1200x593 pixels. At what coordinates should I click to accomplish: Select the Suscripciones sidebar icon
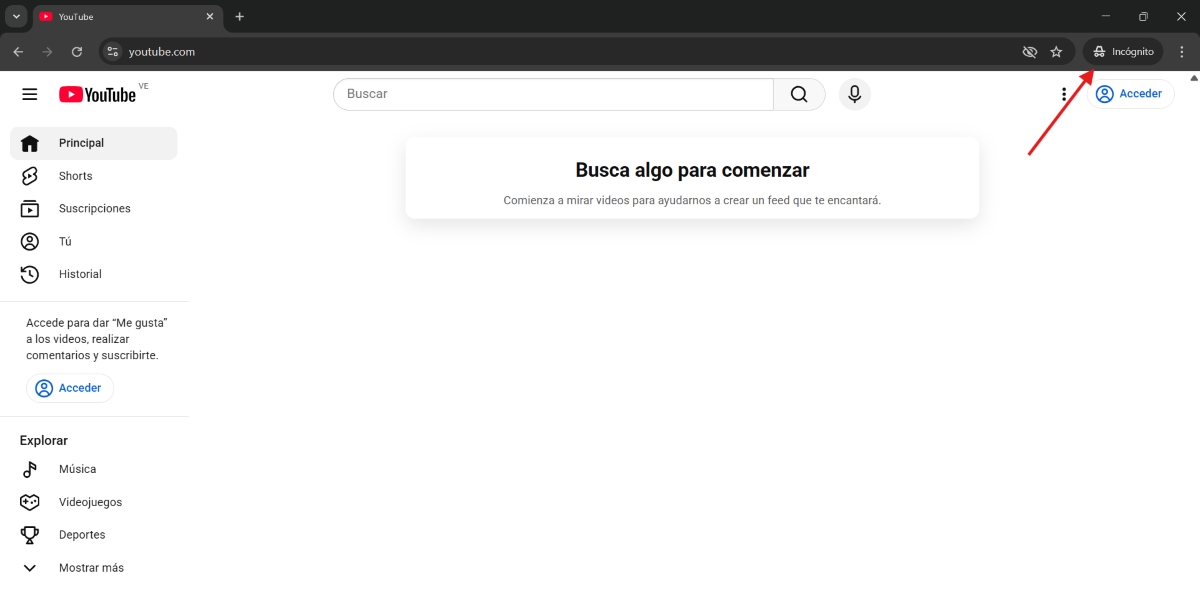pyautogui.click(x=30, y=208)
